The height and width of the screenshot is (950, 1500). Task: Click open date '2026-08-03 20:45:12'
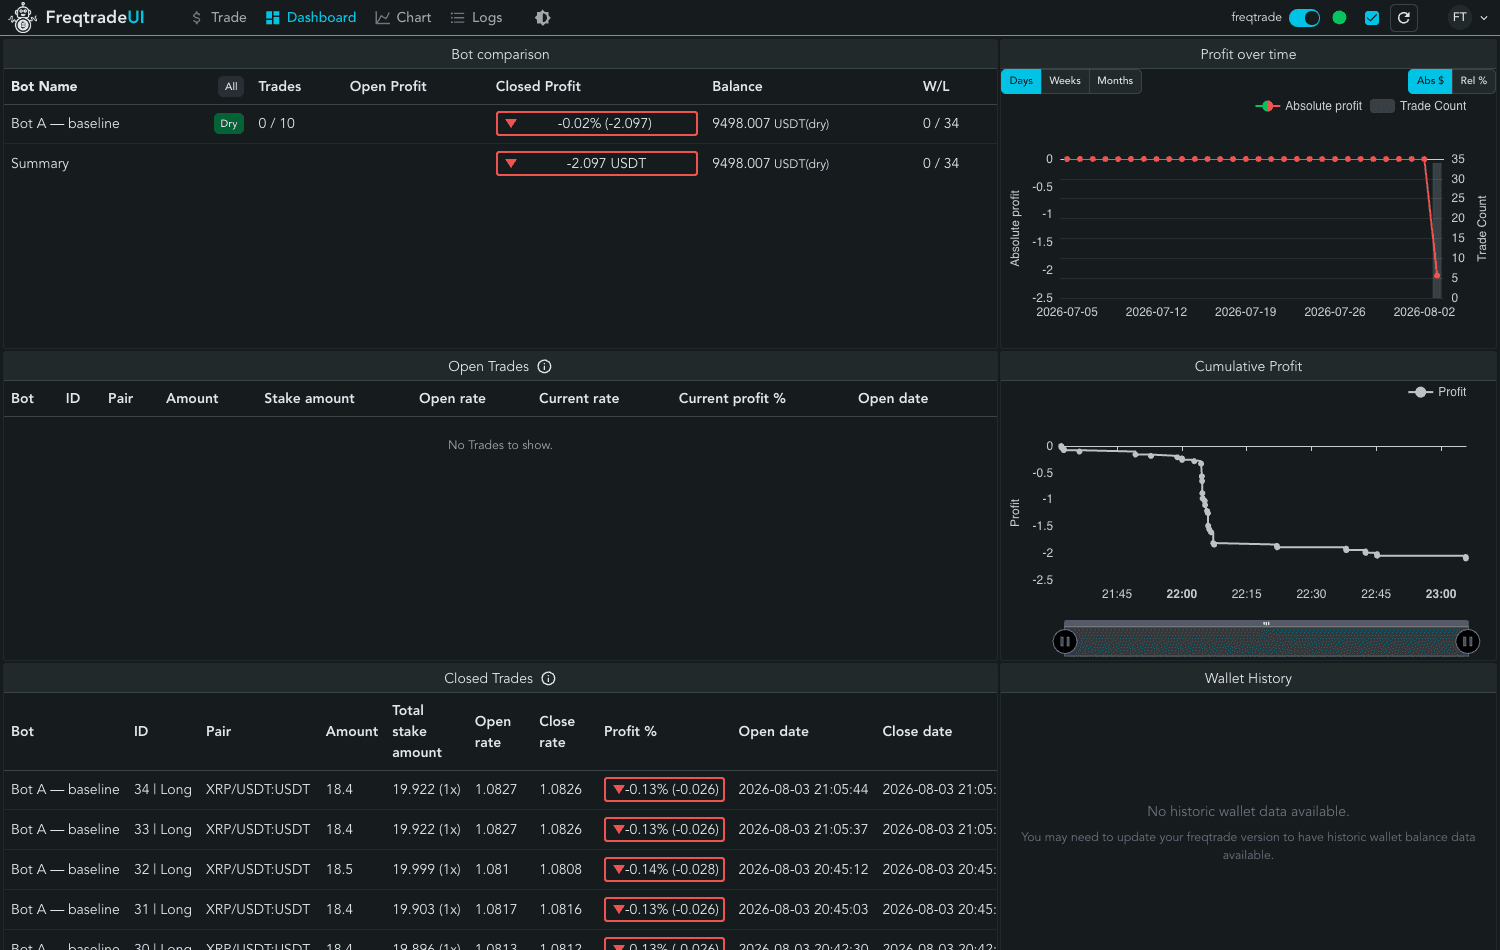[803, 870]
